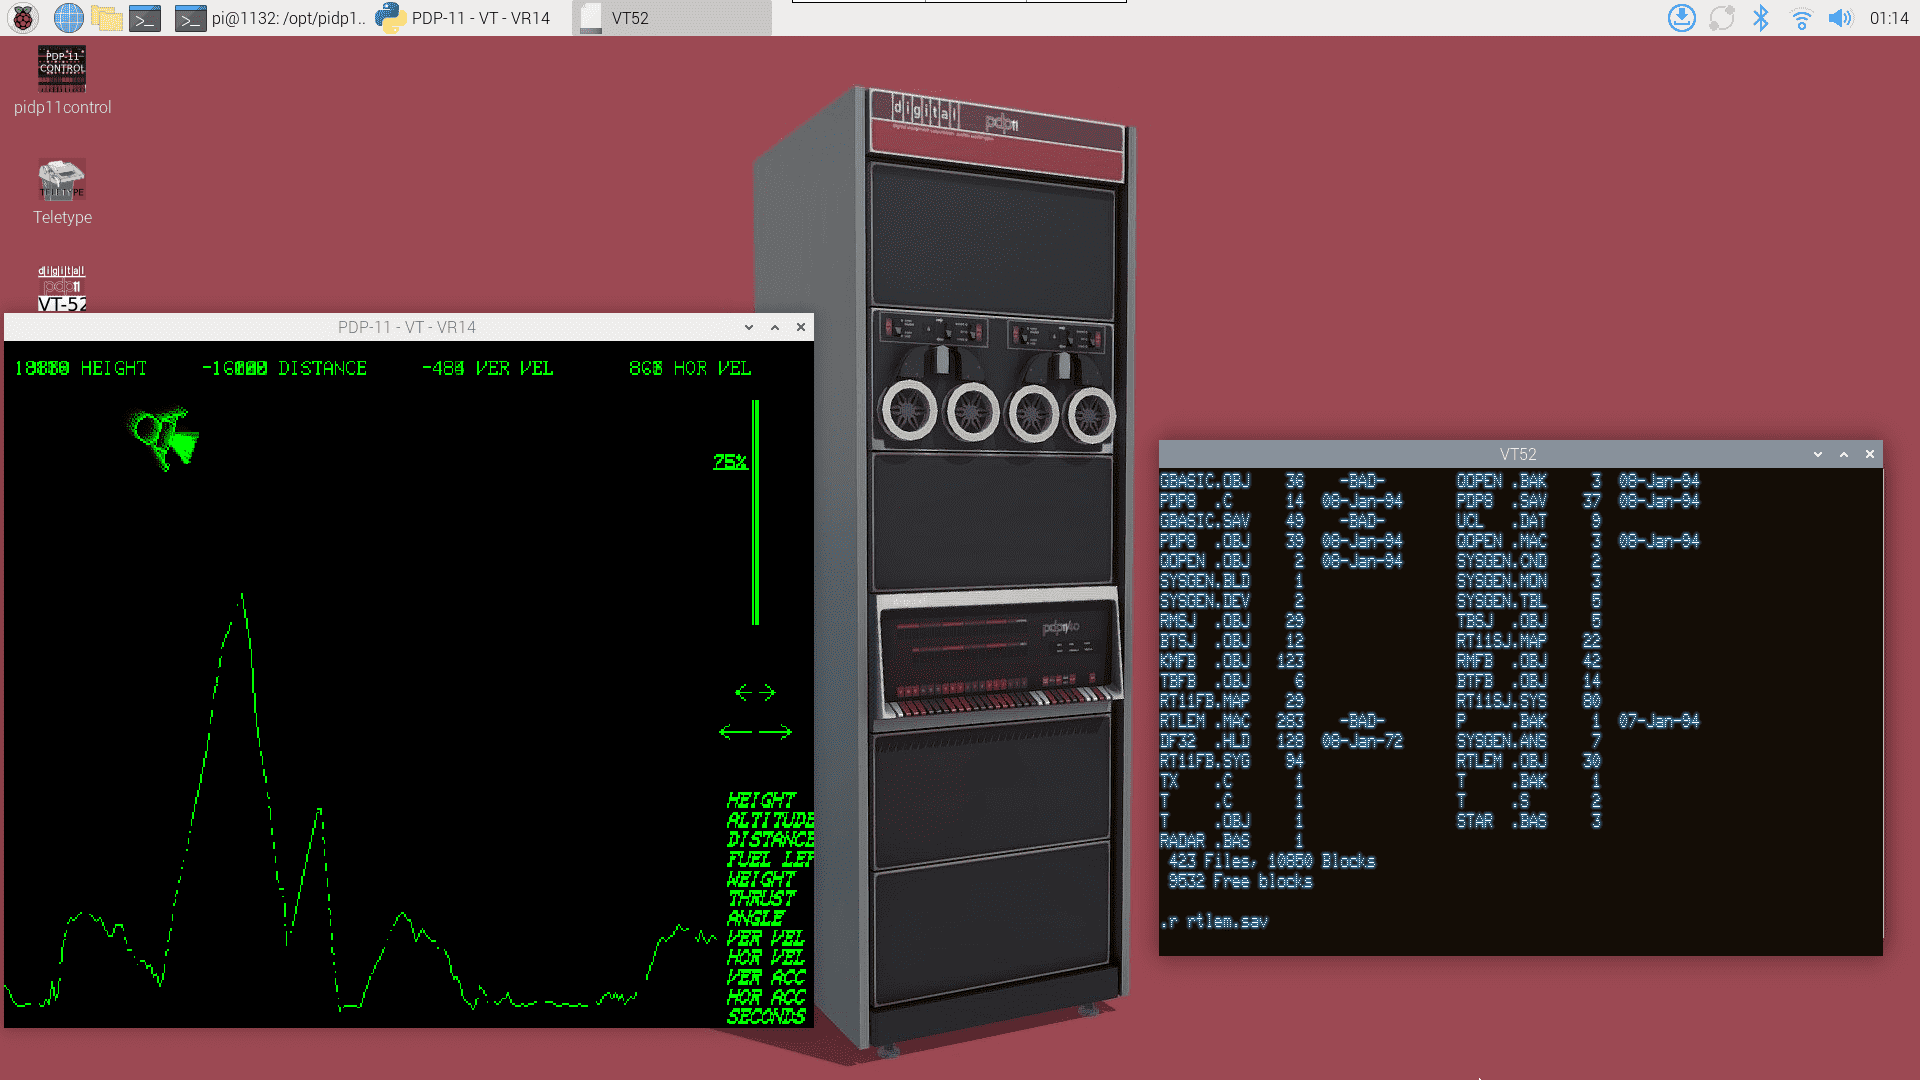Click the volume speaker icon

coord(1840,18)
